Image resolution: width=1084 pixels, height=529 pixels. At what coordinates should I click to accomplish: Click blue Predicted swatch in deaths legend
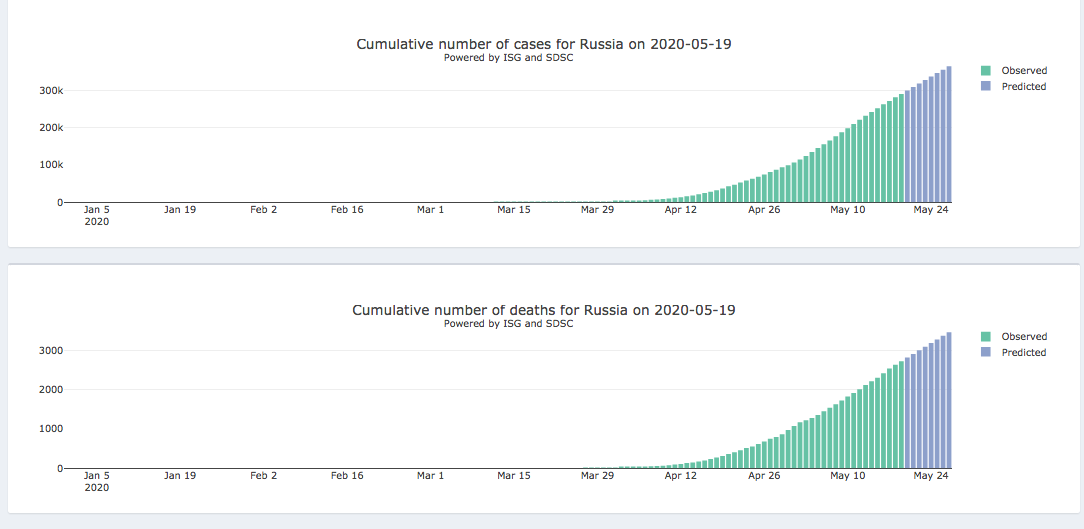(986, 353)
